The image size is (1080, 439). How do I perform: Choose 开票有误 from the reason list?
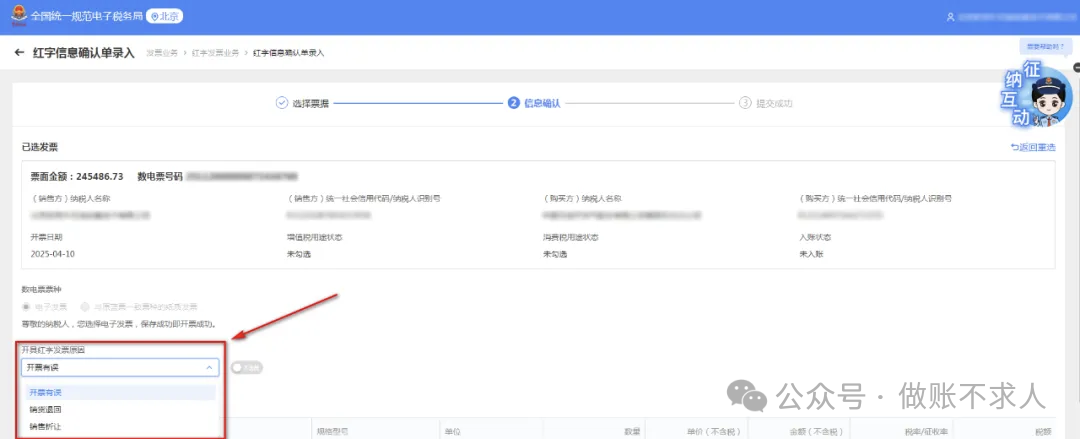(x=121, y=392)
